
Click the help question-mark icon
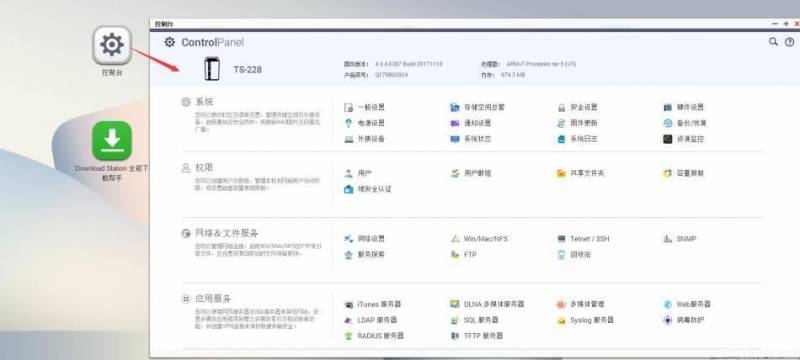coord(789,42)
